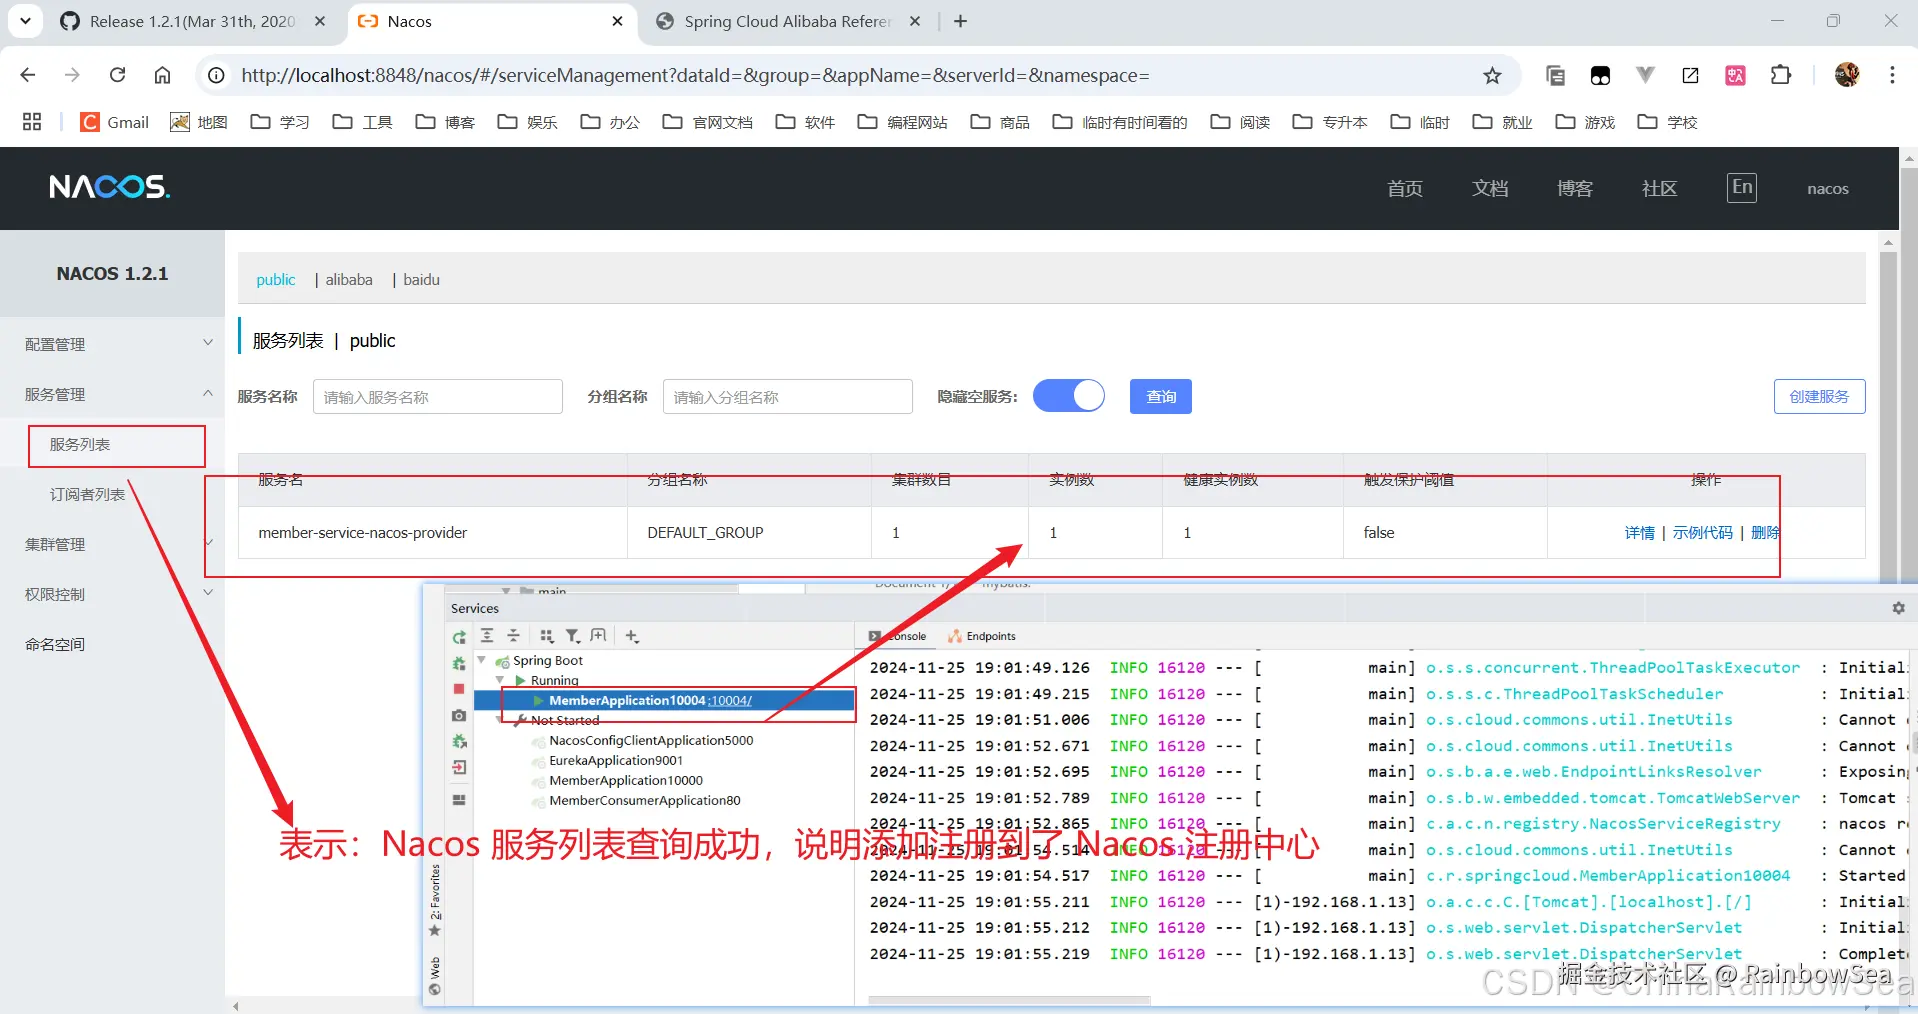Switch language with the En button
Viewport: 1918px width, 1014px height.
click(x=1742, y=187)
